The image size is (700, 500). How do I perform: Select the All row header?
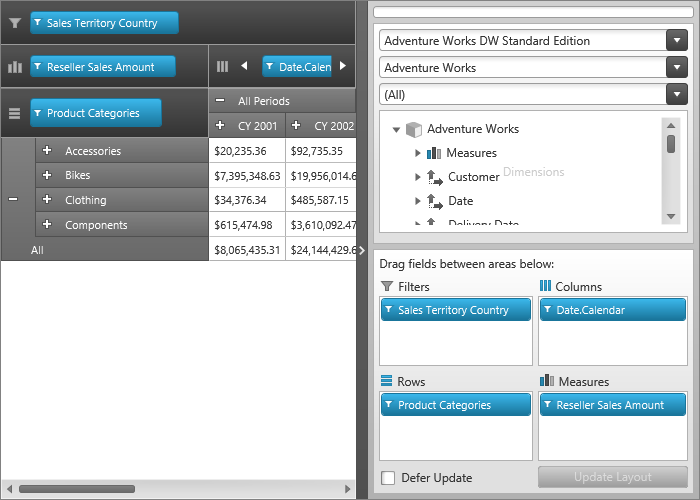[105, 250]
